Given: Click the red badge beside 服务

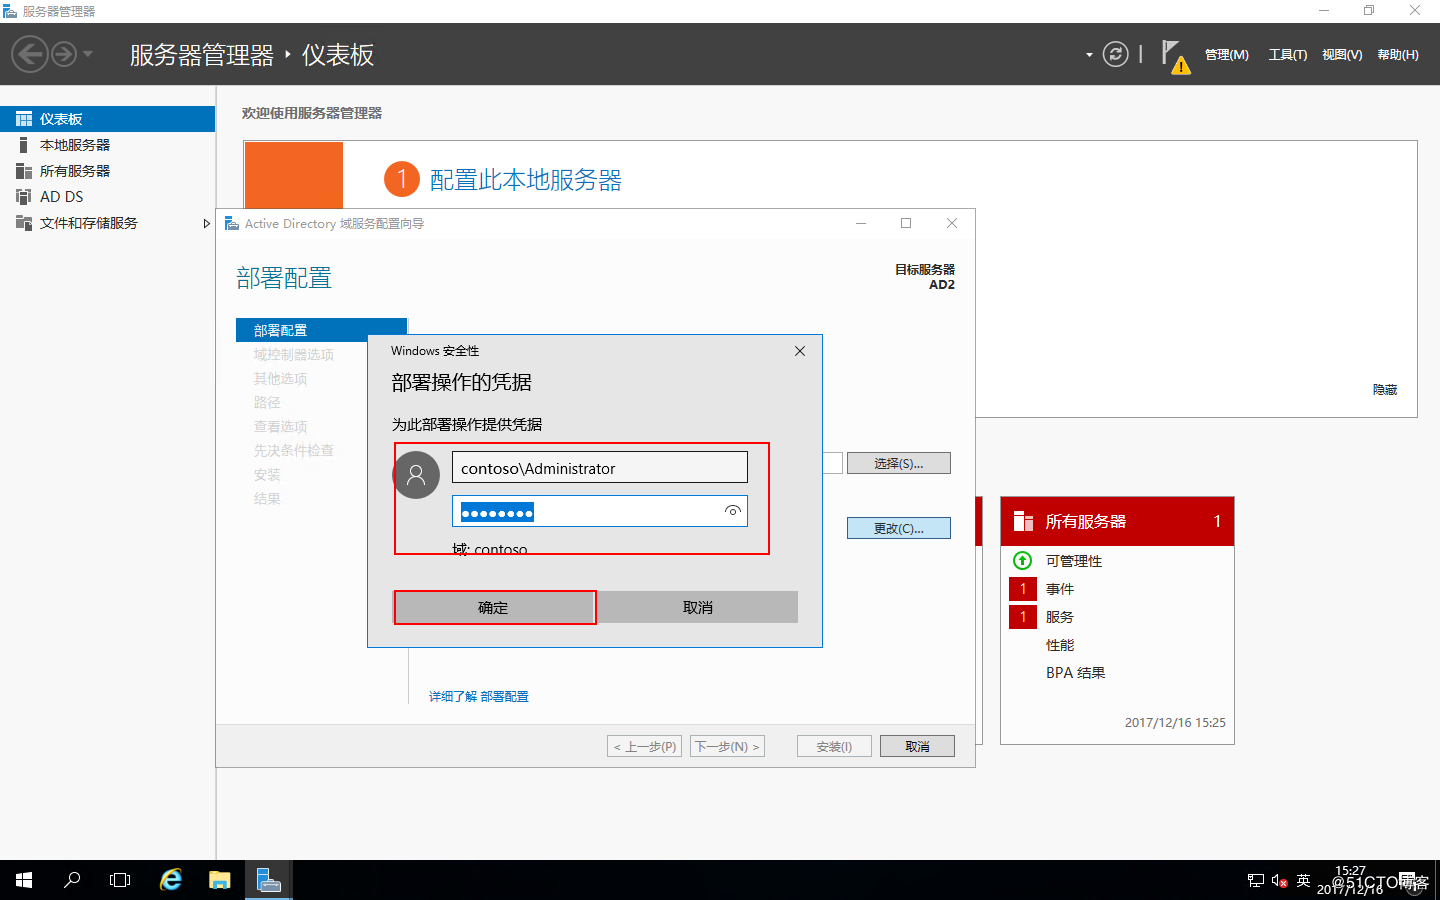Looking at the screenshot, I should (1023, 617).
